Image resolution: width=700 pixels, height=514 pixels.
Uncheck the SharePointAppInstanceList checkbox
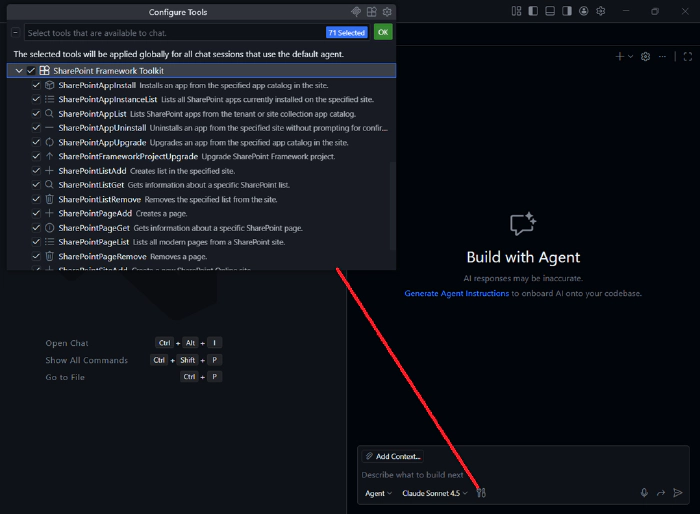pyautogui.click(x=36, y=99)
